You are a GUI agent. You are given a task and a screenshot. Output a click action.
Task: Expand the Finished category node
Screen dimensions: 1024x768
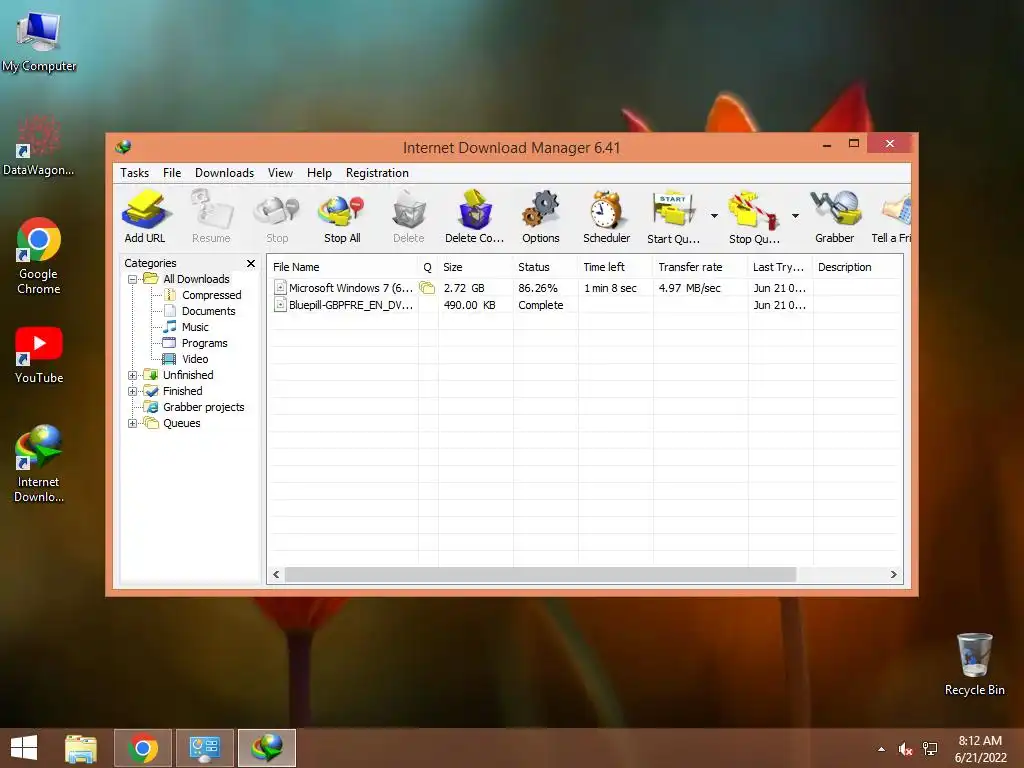click(x=133, y=391)
